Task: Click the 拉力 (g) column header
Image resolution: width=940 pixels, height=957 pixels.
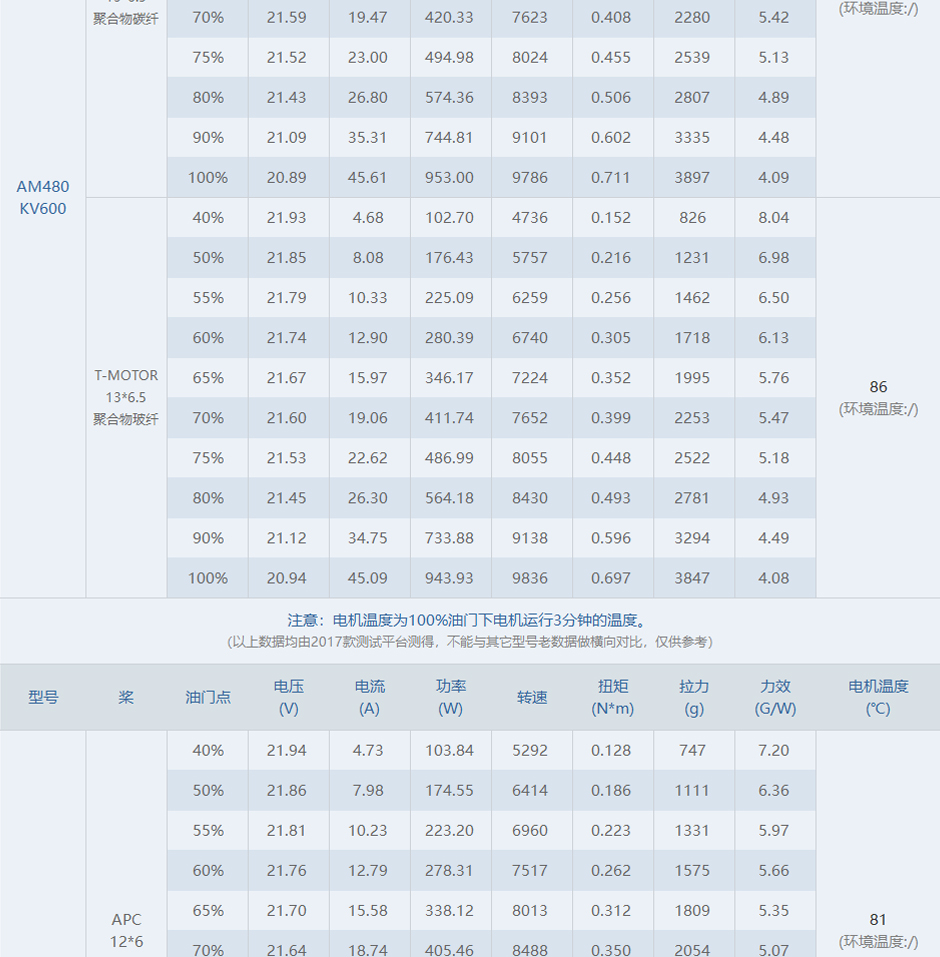Action: 693,697
